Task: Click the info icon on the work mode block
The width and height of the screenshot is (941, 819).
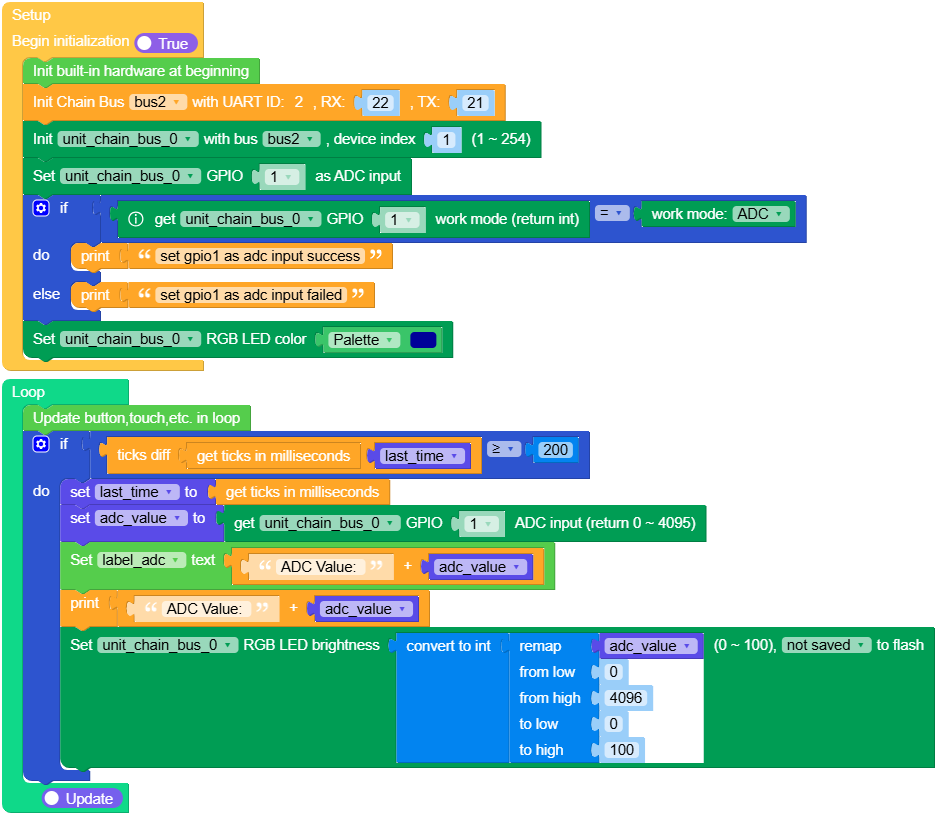Action: point(135,219)
